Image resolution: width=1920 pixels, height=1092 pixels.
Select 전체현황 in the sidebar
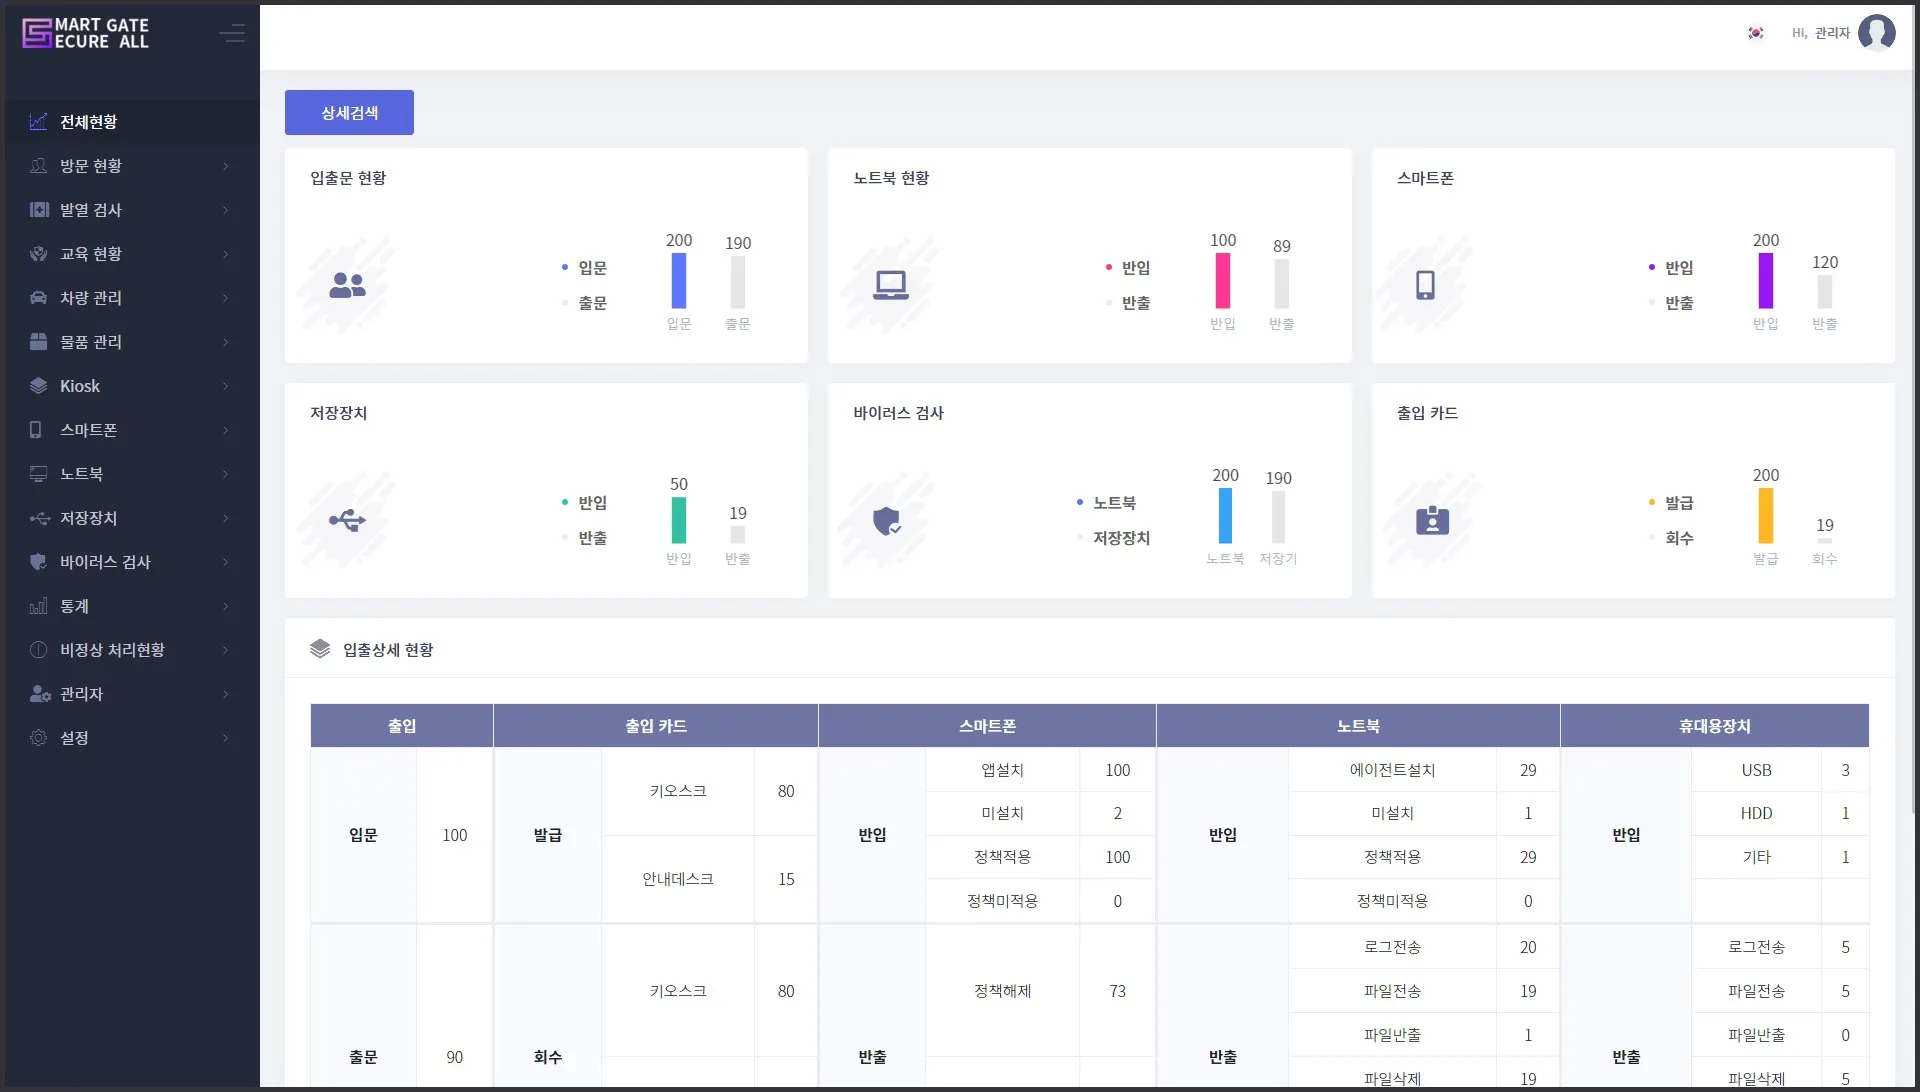88,122
